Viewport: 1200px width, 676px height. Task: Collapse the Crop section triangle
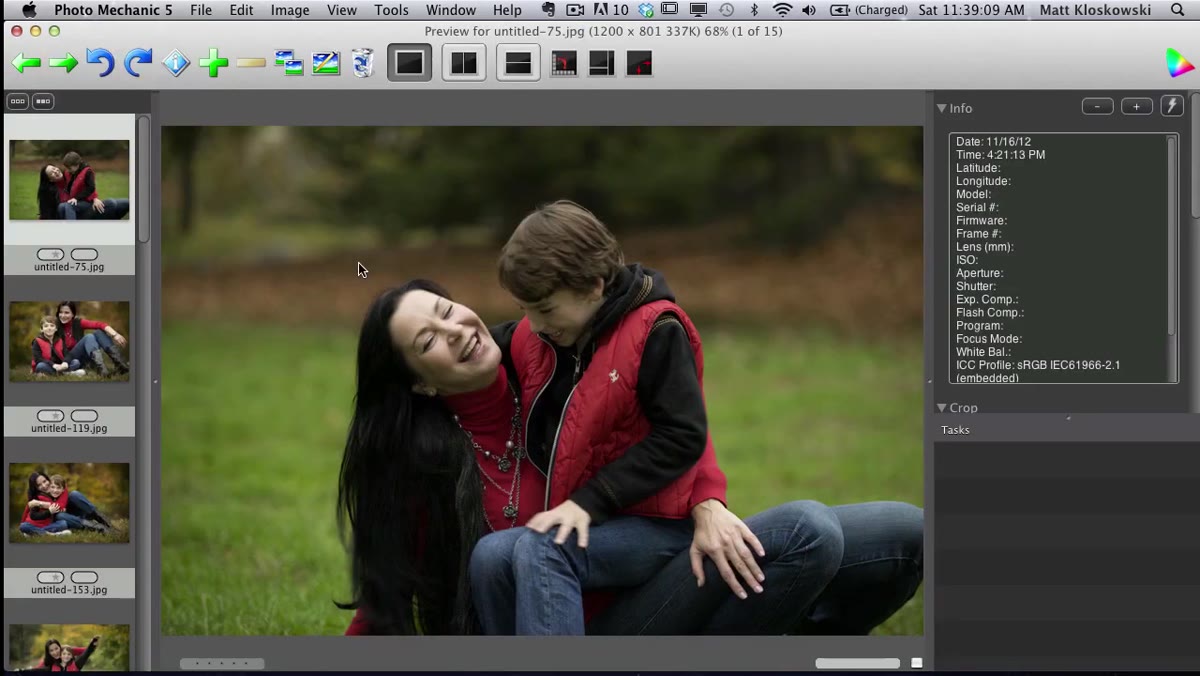click(942, 408)
